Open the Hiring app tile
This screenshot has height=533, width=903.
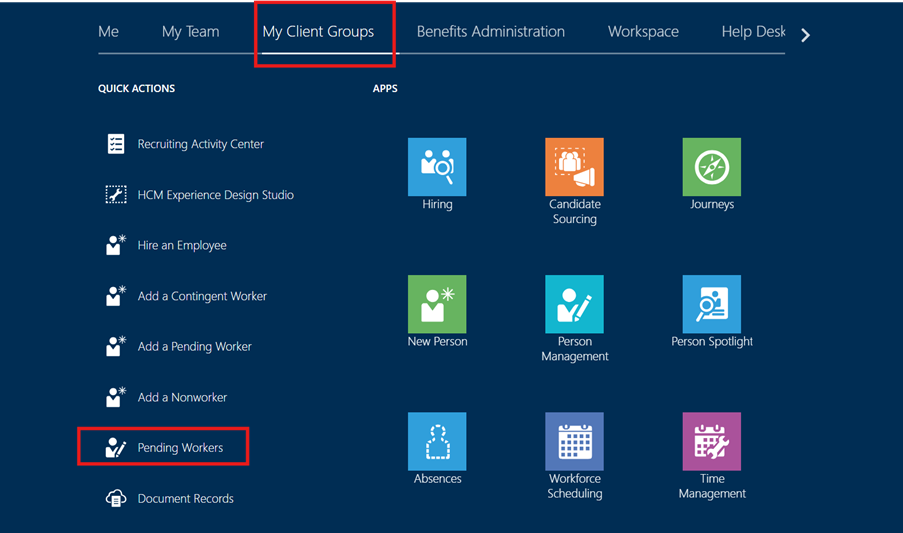click(x=437, y=167)
